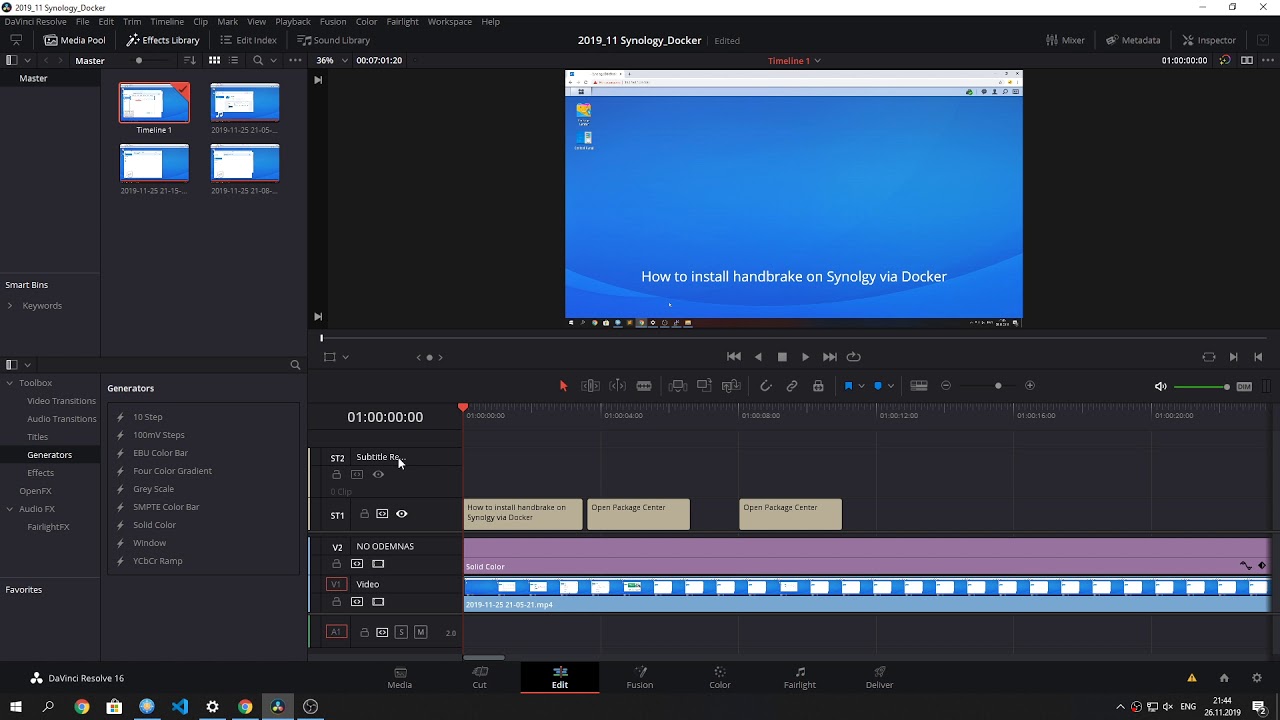Switch to the Color page tab
The height and width of the screenshot is (720, 1280).
click(x=719, y=677)
